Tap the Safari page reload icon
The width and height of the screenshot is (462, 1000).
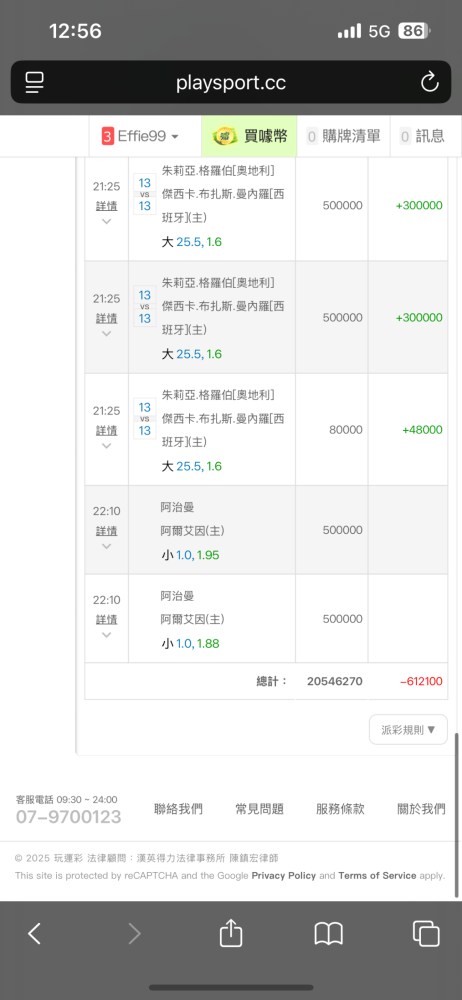tap(429, 82)
